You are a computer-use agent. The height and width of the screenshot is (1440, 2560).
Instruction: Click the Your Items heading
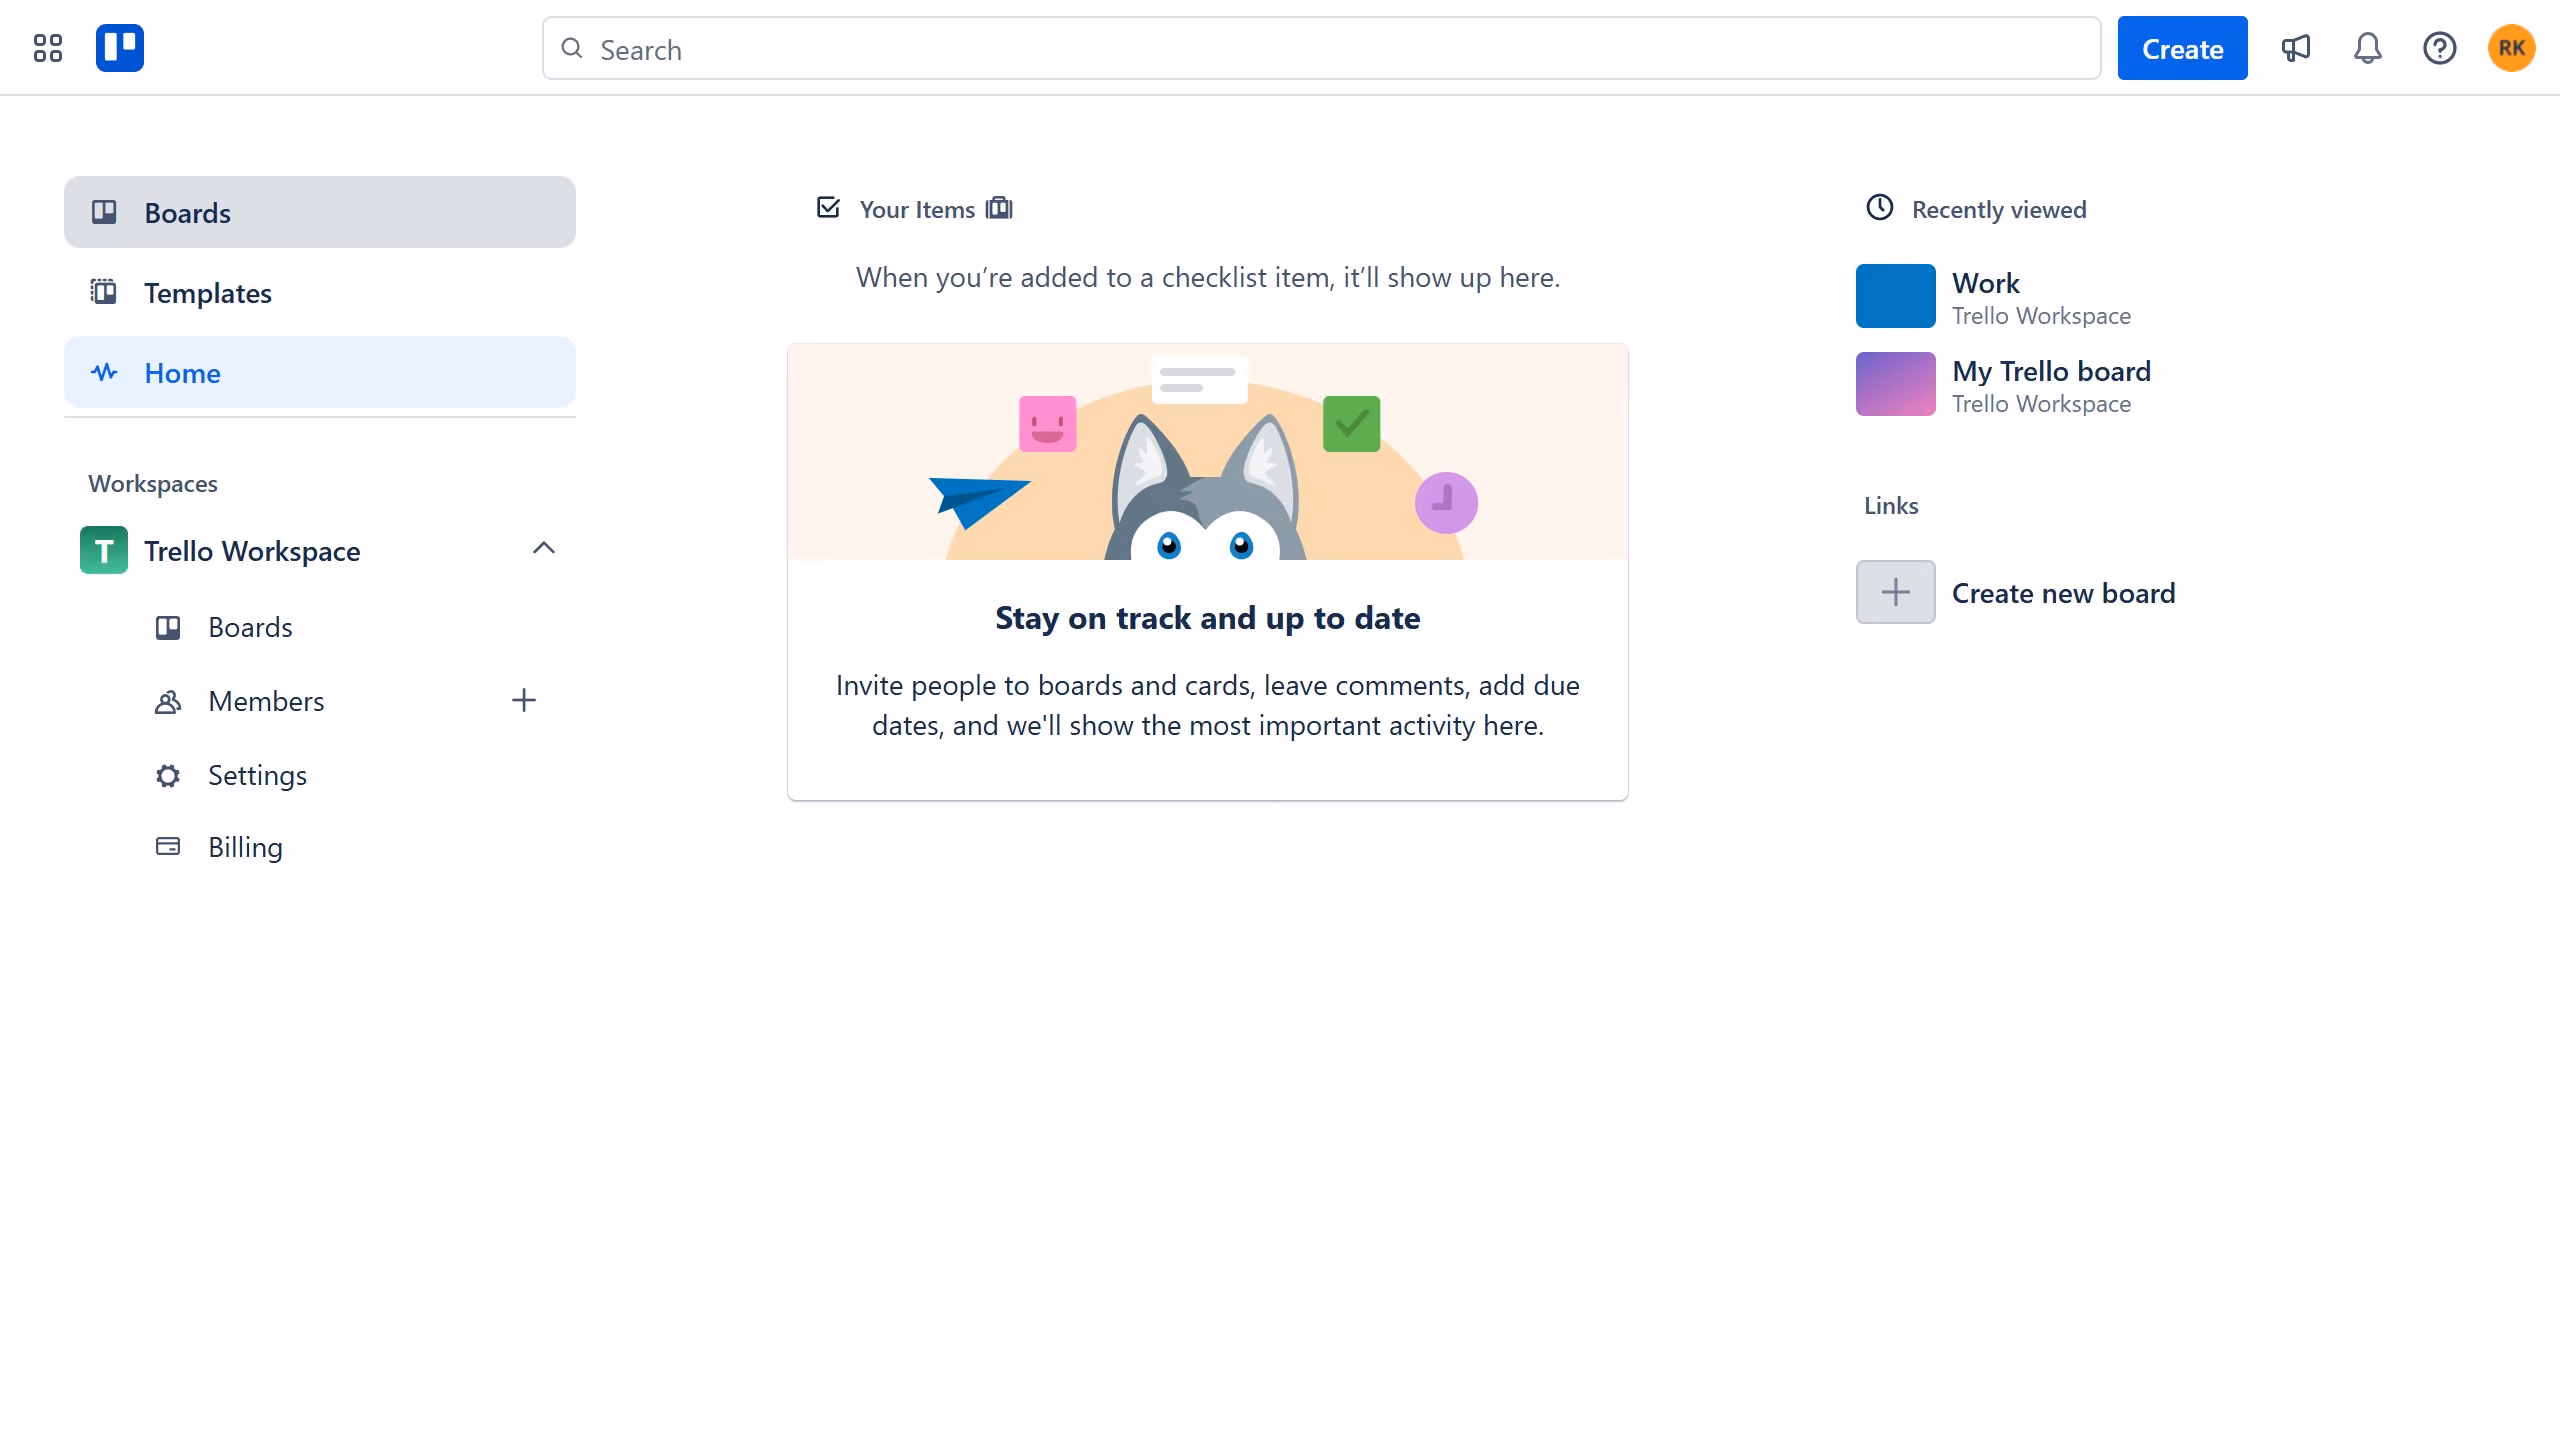pyautogui.click(x=917, y=209)
